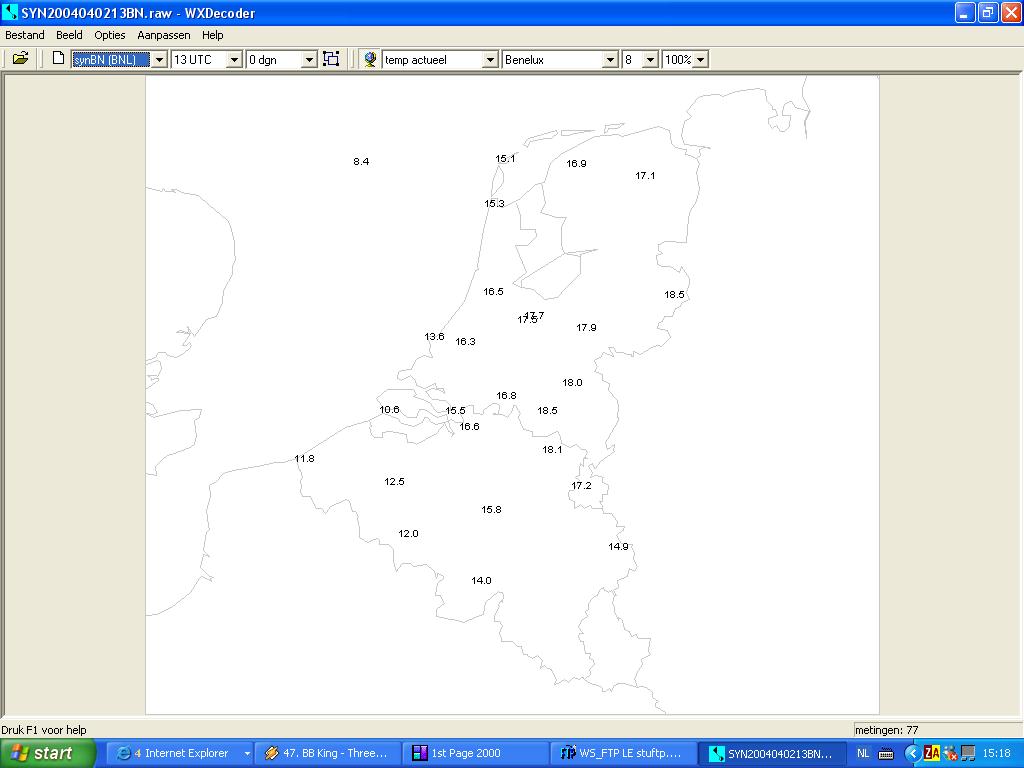Open the Aanpassen menu
Viewport: 1024px width, 768px height.
[164, 35]
